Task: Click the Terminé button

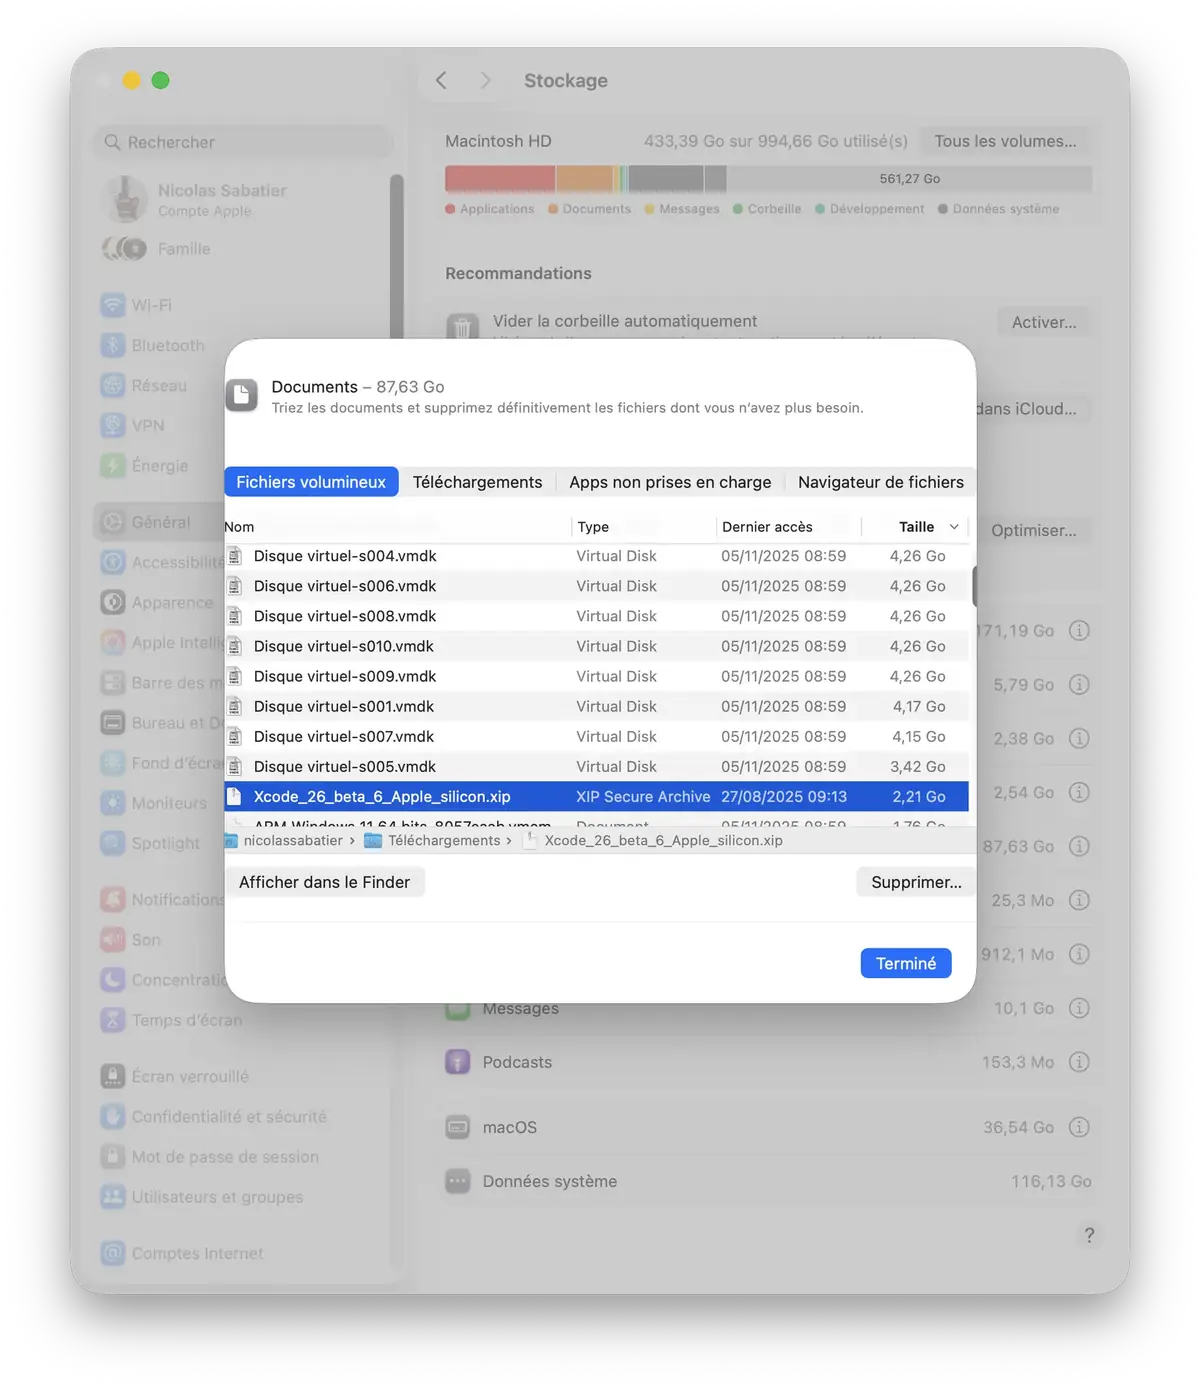Action: click(x=905, y=963)
